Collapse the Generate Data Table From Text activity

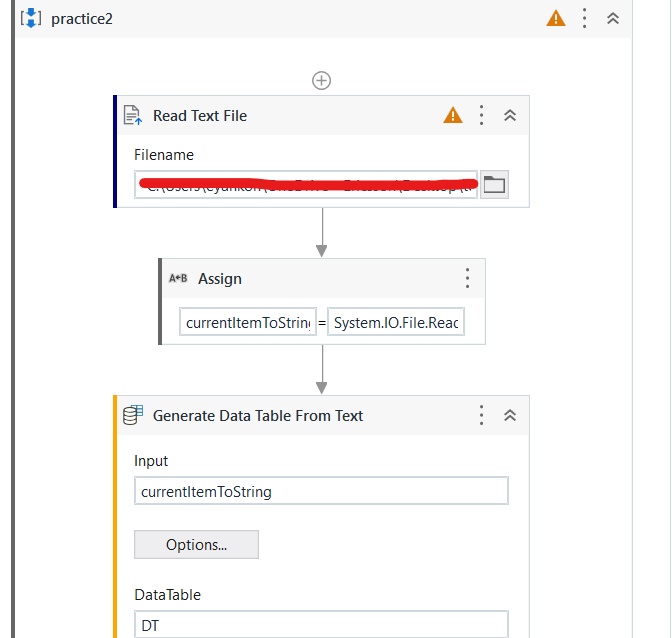[510, 415]
